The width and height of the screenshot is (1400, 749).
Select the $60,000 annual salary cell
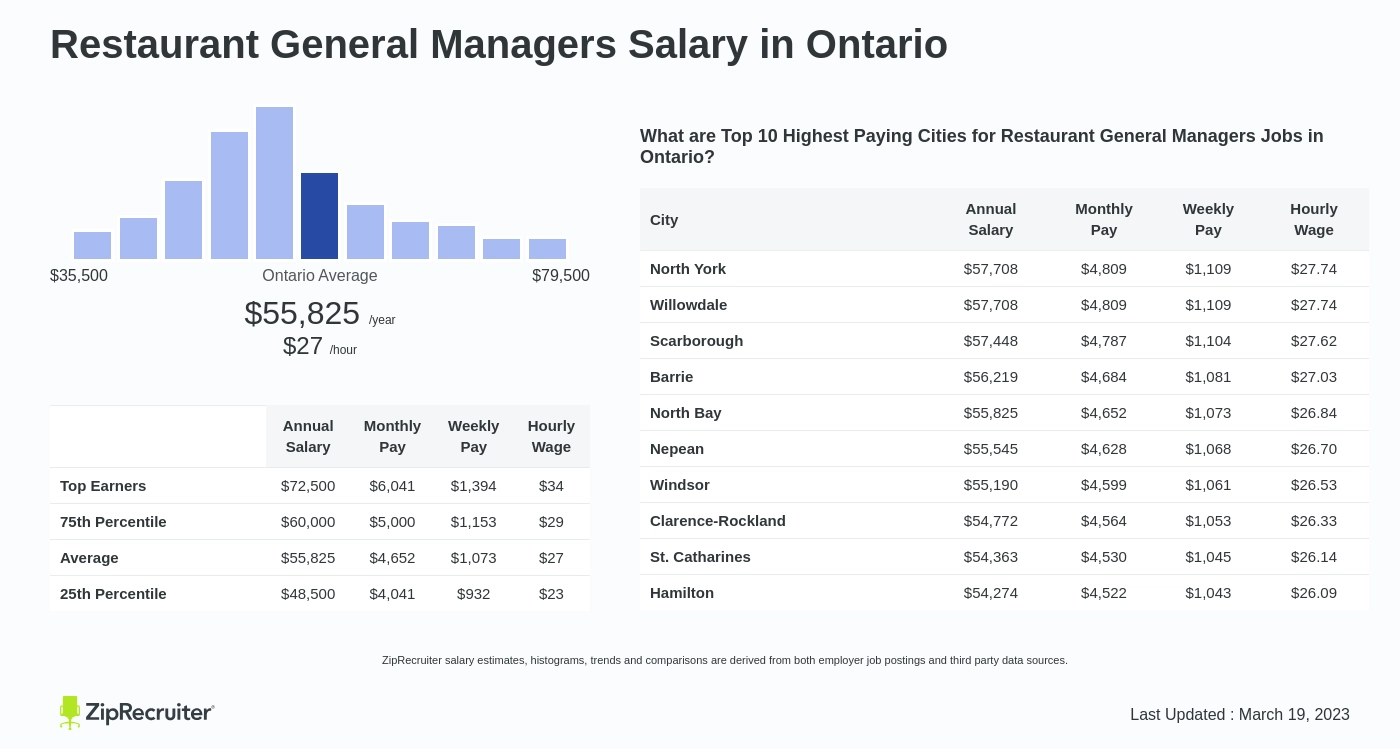pyautogui.click(x=308, y=522)
